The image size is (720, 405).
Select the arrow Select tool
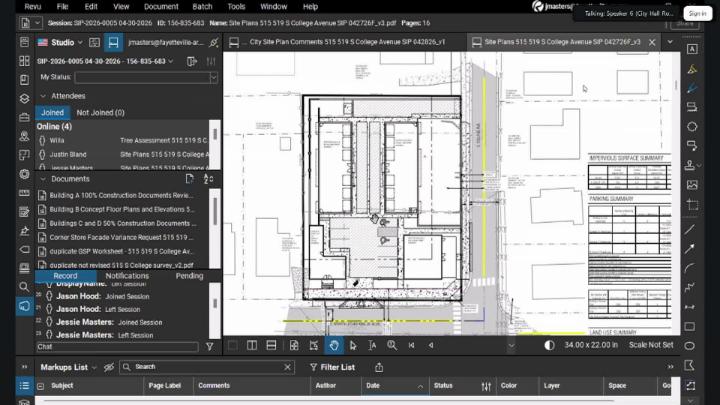pyautogui.click(x=353, y=345)
